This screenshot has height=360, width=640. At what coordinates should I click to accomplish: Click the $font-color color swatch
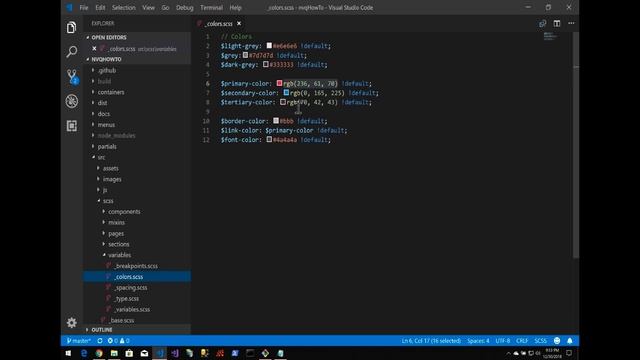pos(269,140)
